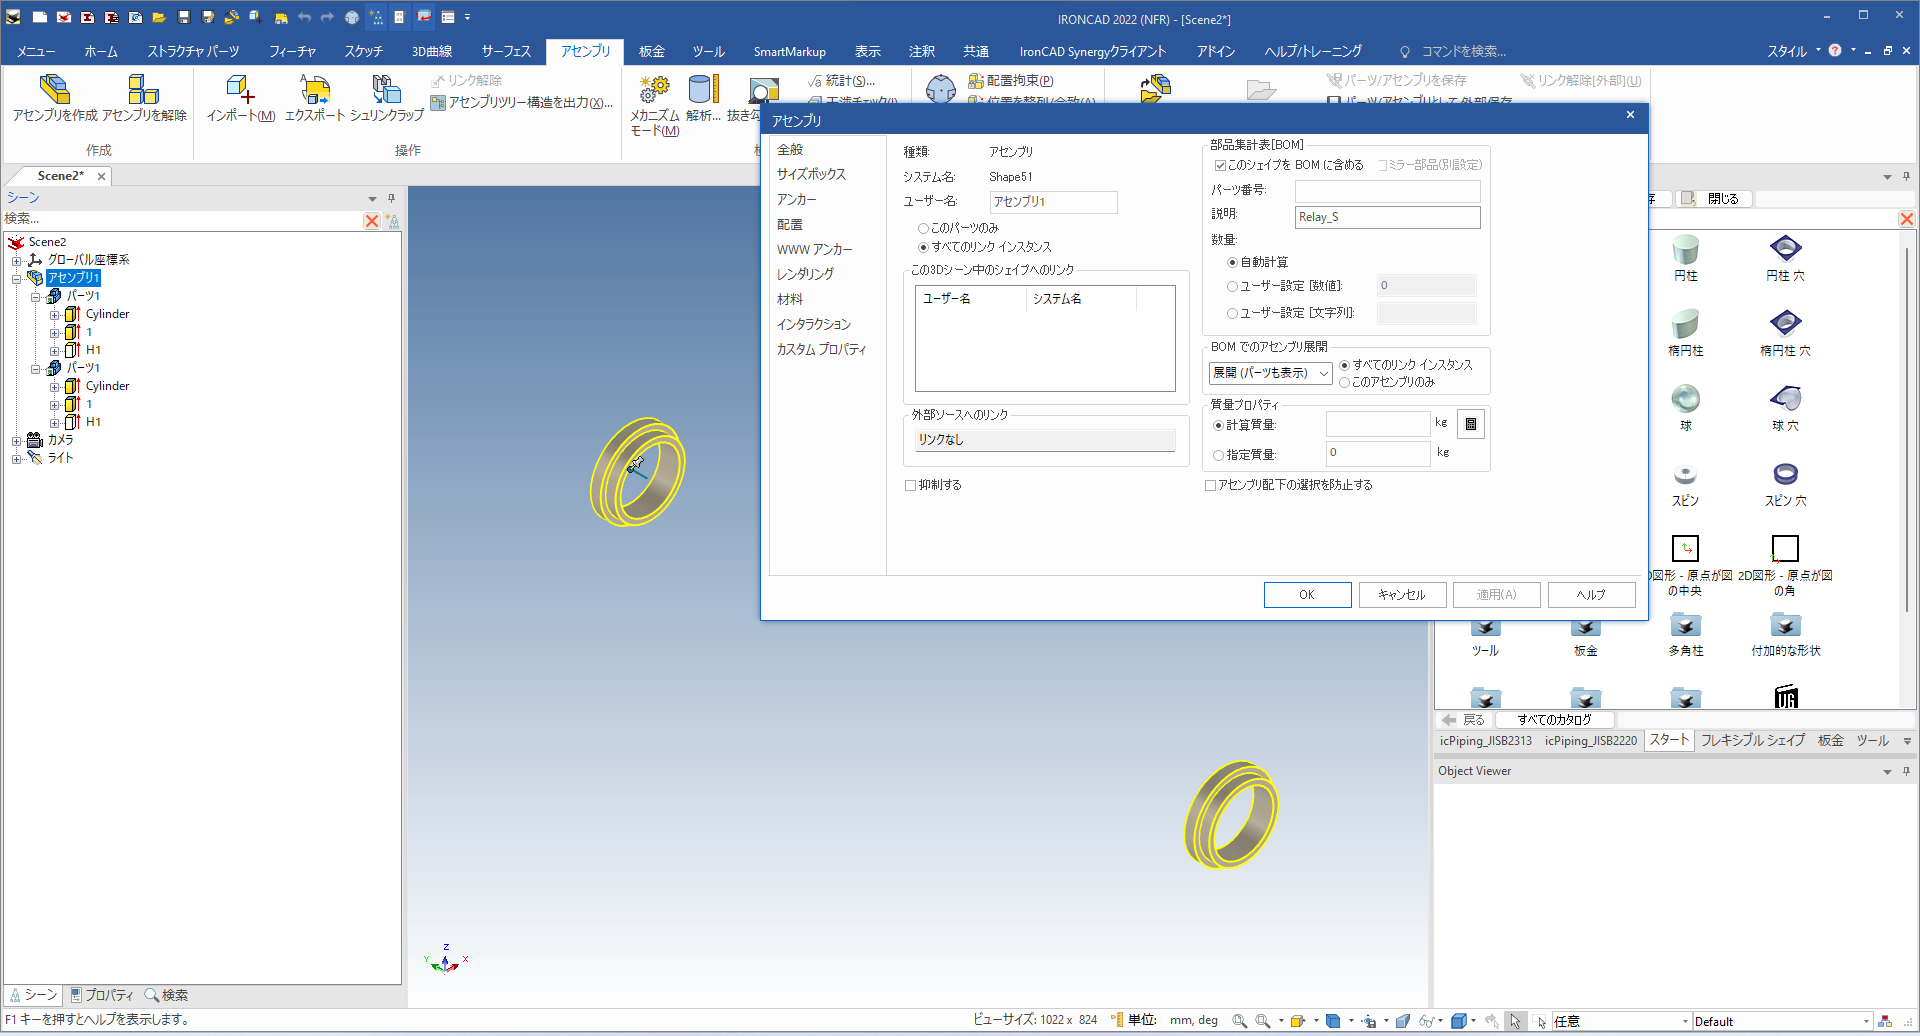
Task: Click the インポート icon in ribbon
Action: (x=240, y=91)
